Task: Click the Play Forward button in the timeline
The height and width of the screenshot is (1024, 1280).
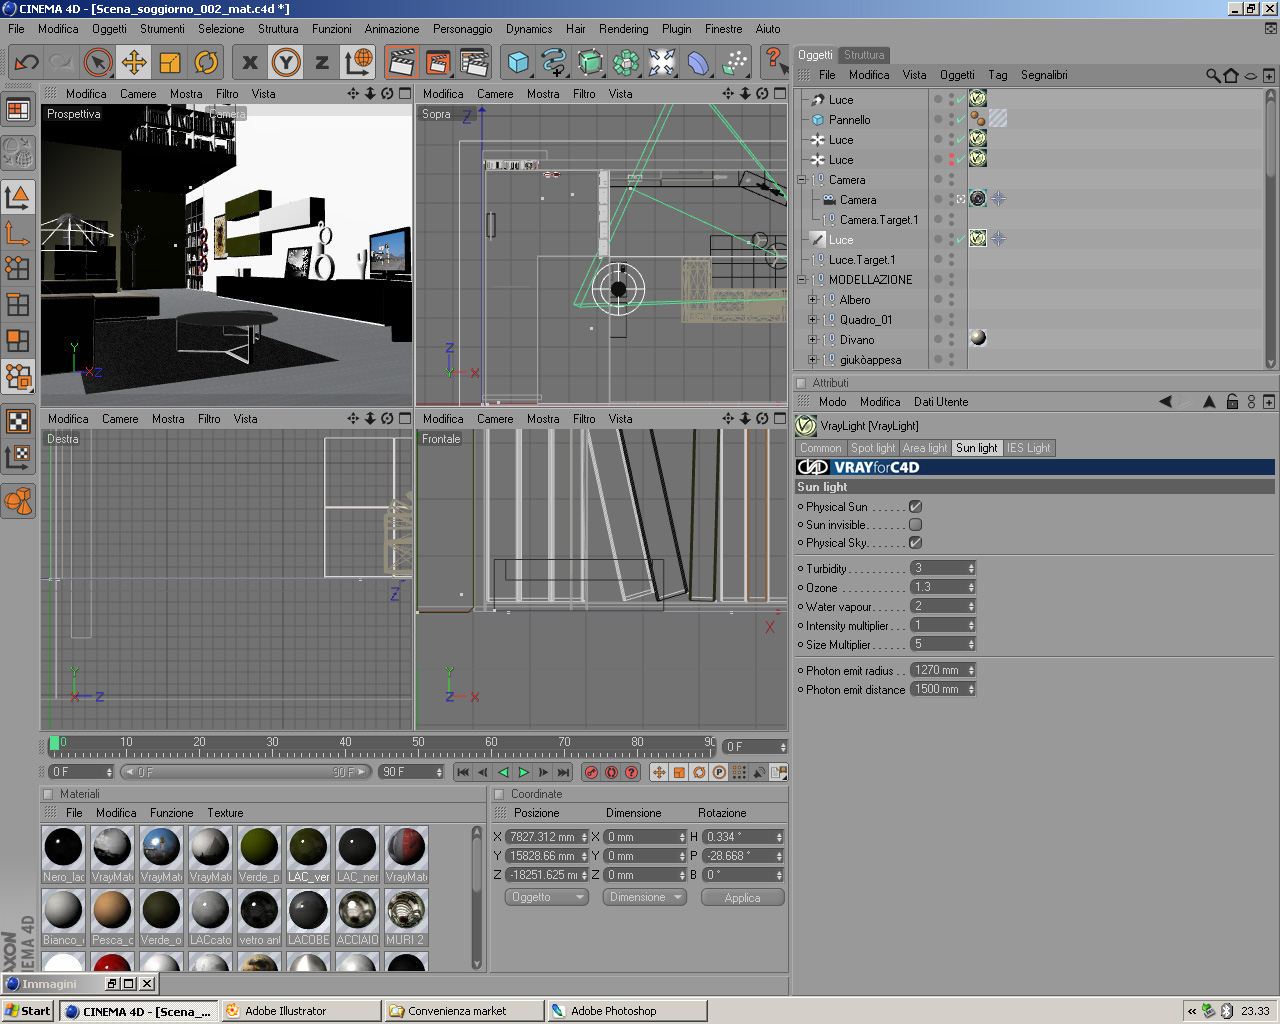Action: pos(523,772)
